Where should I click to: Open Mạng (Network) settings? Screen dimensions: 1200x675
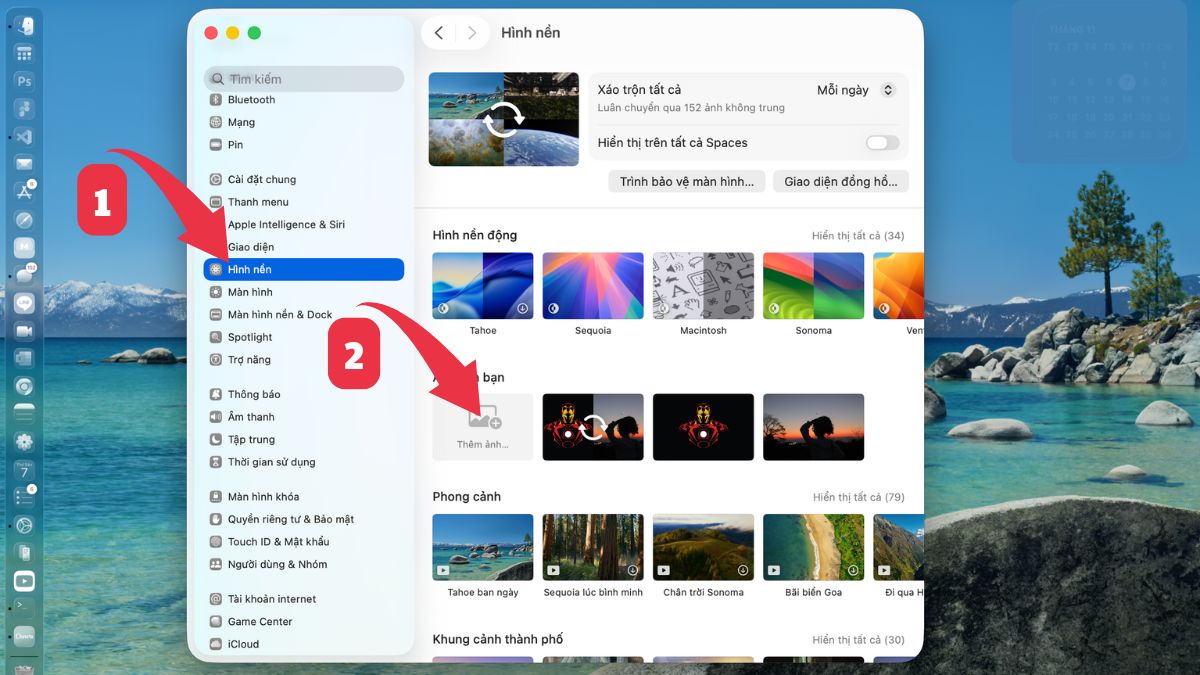(x=243, y=121)
